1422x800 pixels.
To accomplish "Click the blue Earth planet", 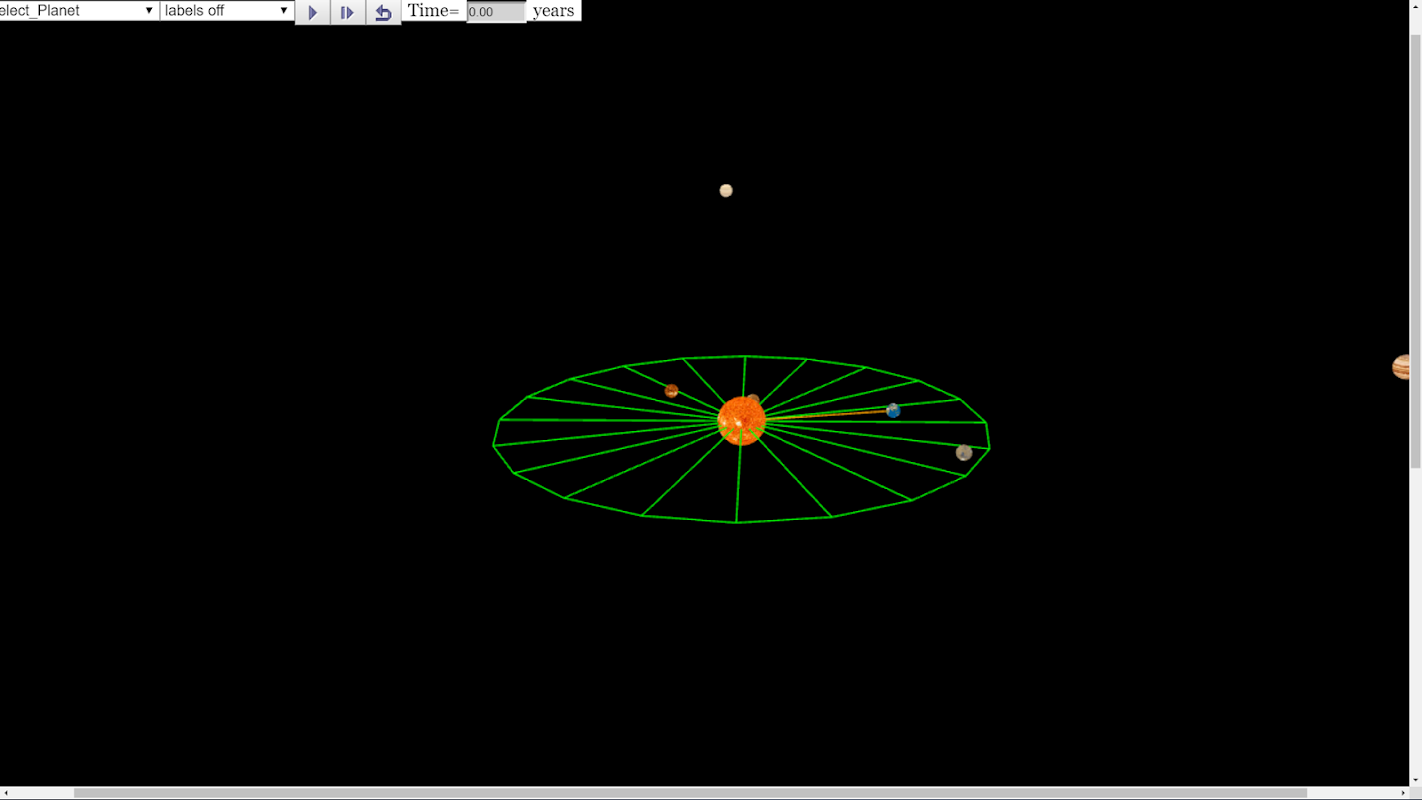I will [893, 410].
